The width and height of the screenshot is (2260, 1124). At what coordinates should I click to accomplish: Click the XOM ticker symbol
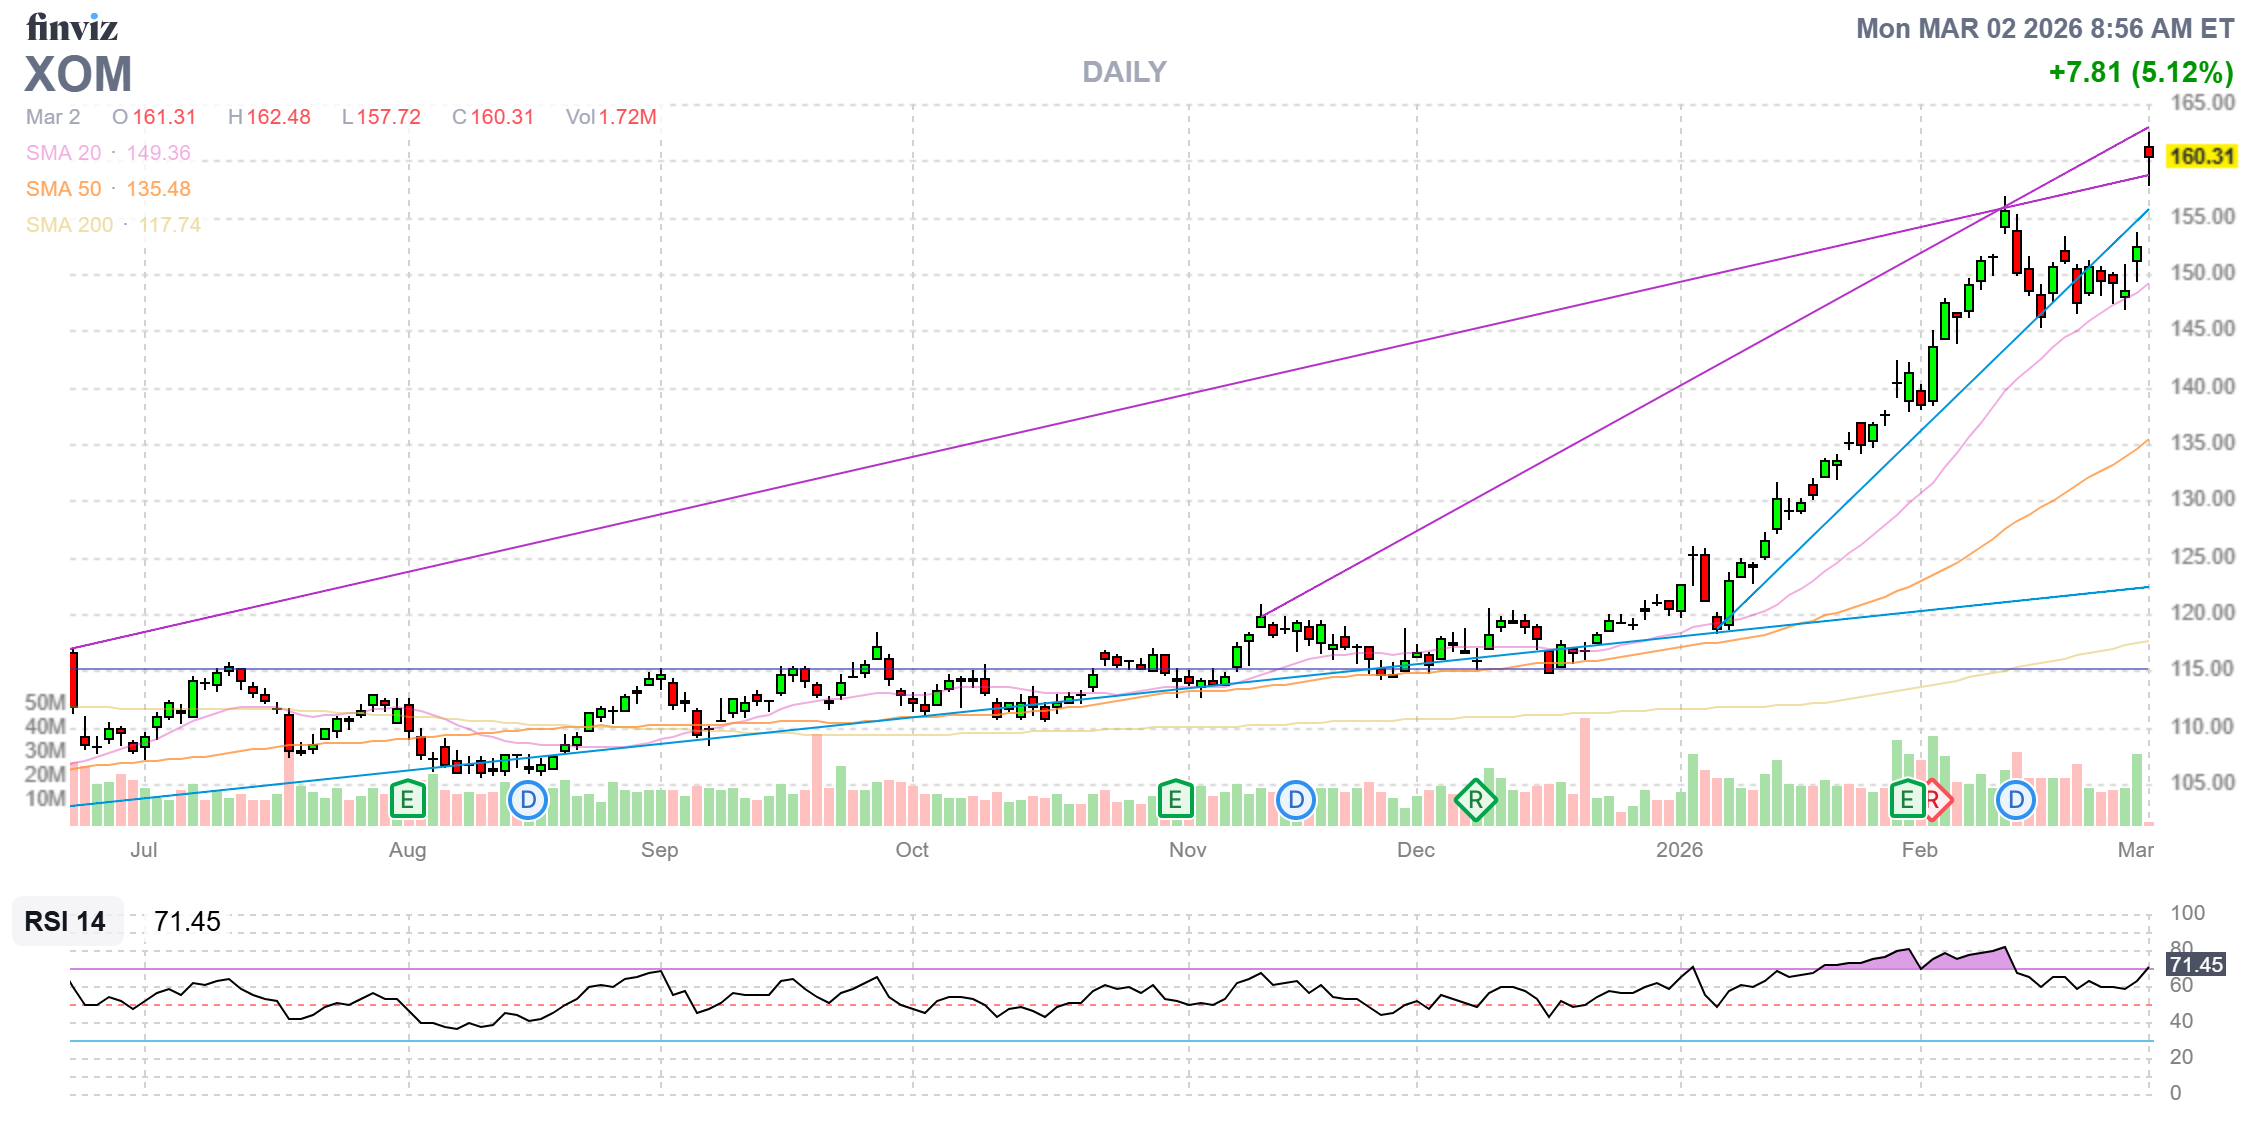click(x=78, y=74)
